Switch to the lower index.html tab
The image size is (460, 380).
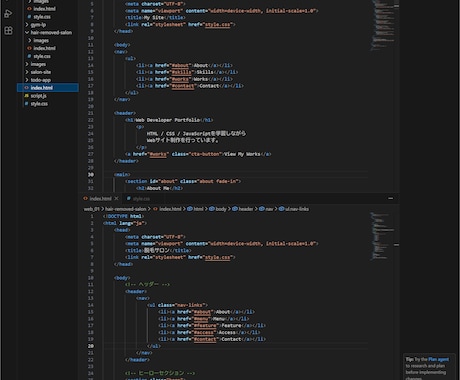100,198
